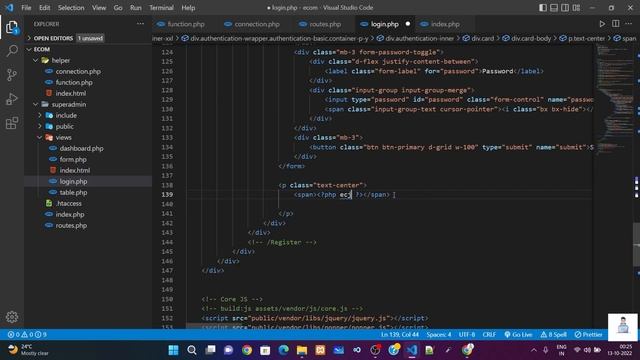Viewport: 640px width, 360px height.
Task: Open the .htaccess file
Action: click(x=68, y=204)
